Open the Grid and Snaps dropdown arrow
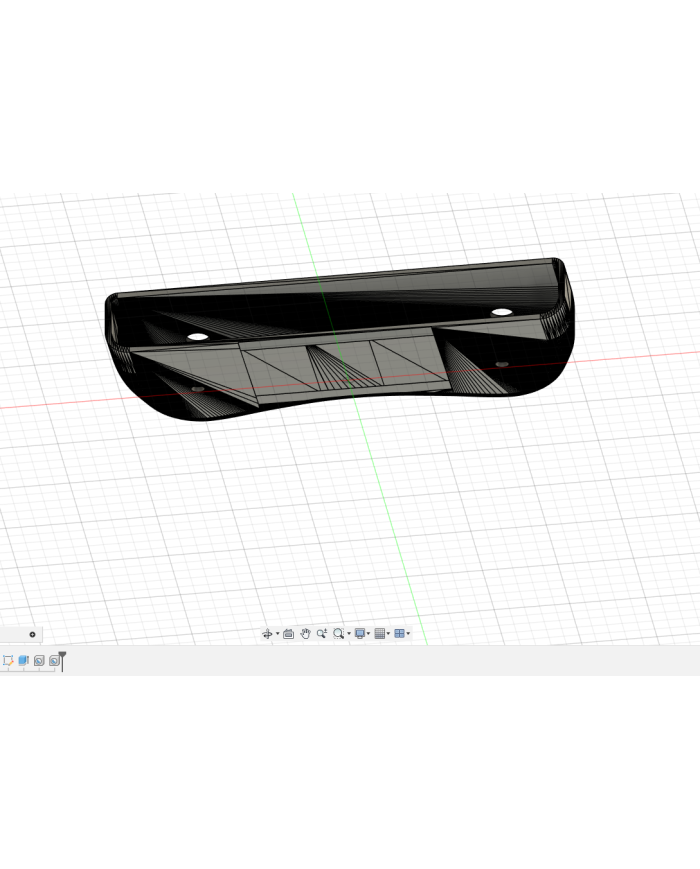 (389, 635)
